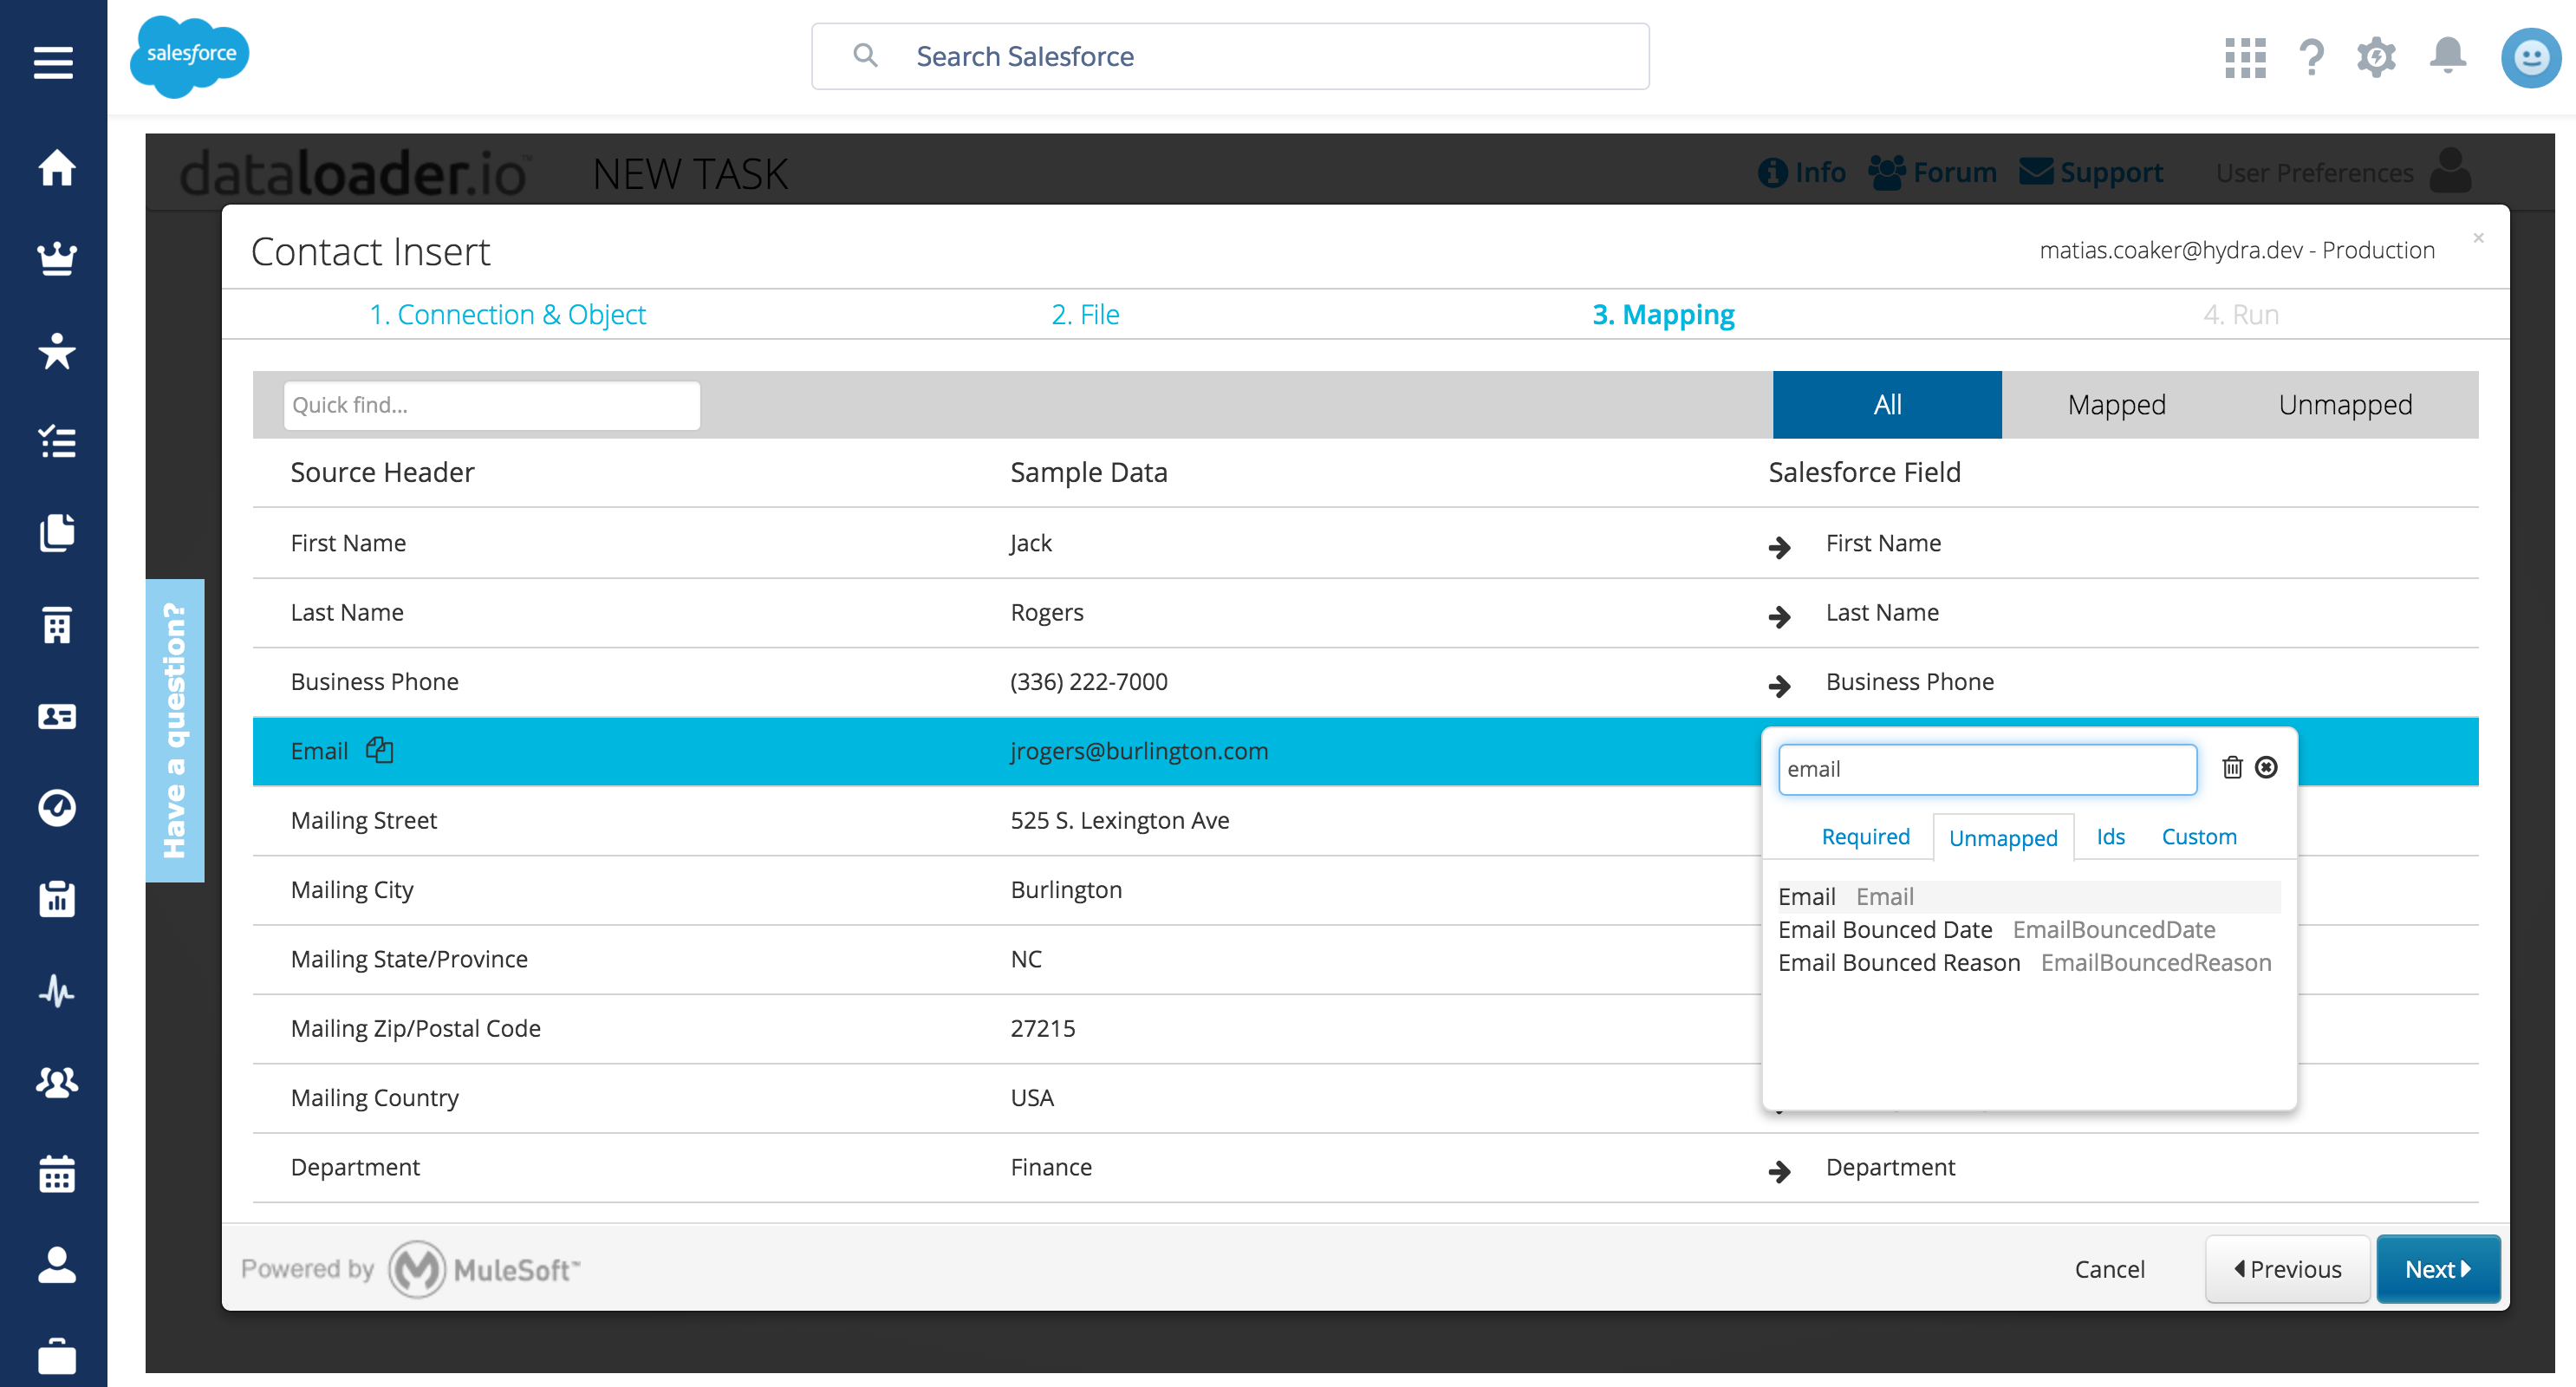Choose Email Bounced Date from suggestions
2576x1387 pixels.
pyautogui.click(x=1885, y=930)
